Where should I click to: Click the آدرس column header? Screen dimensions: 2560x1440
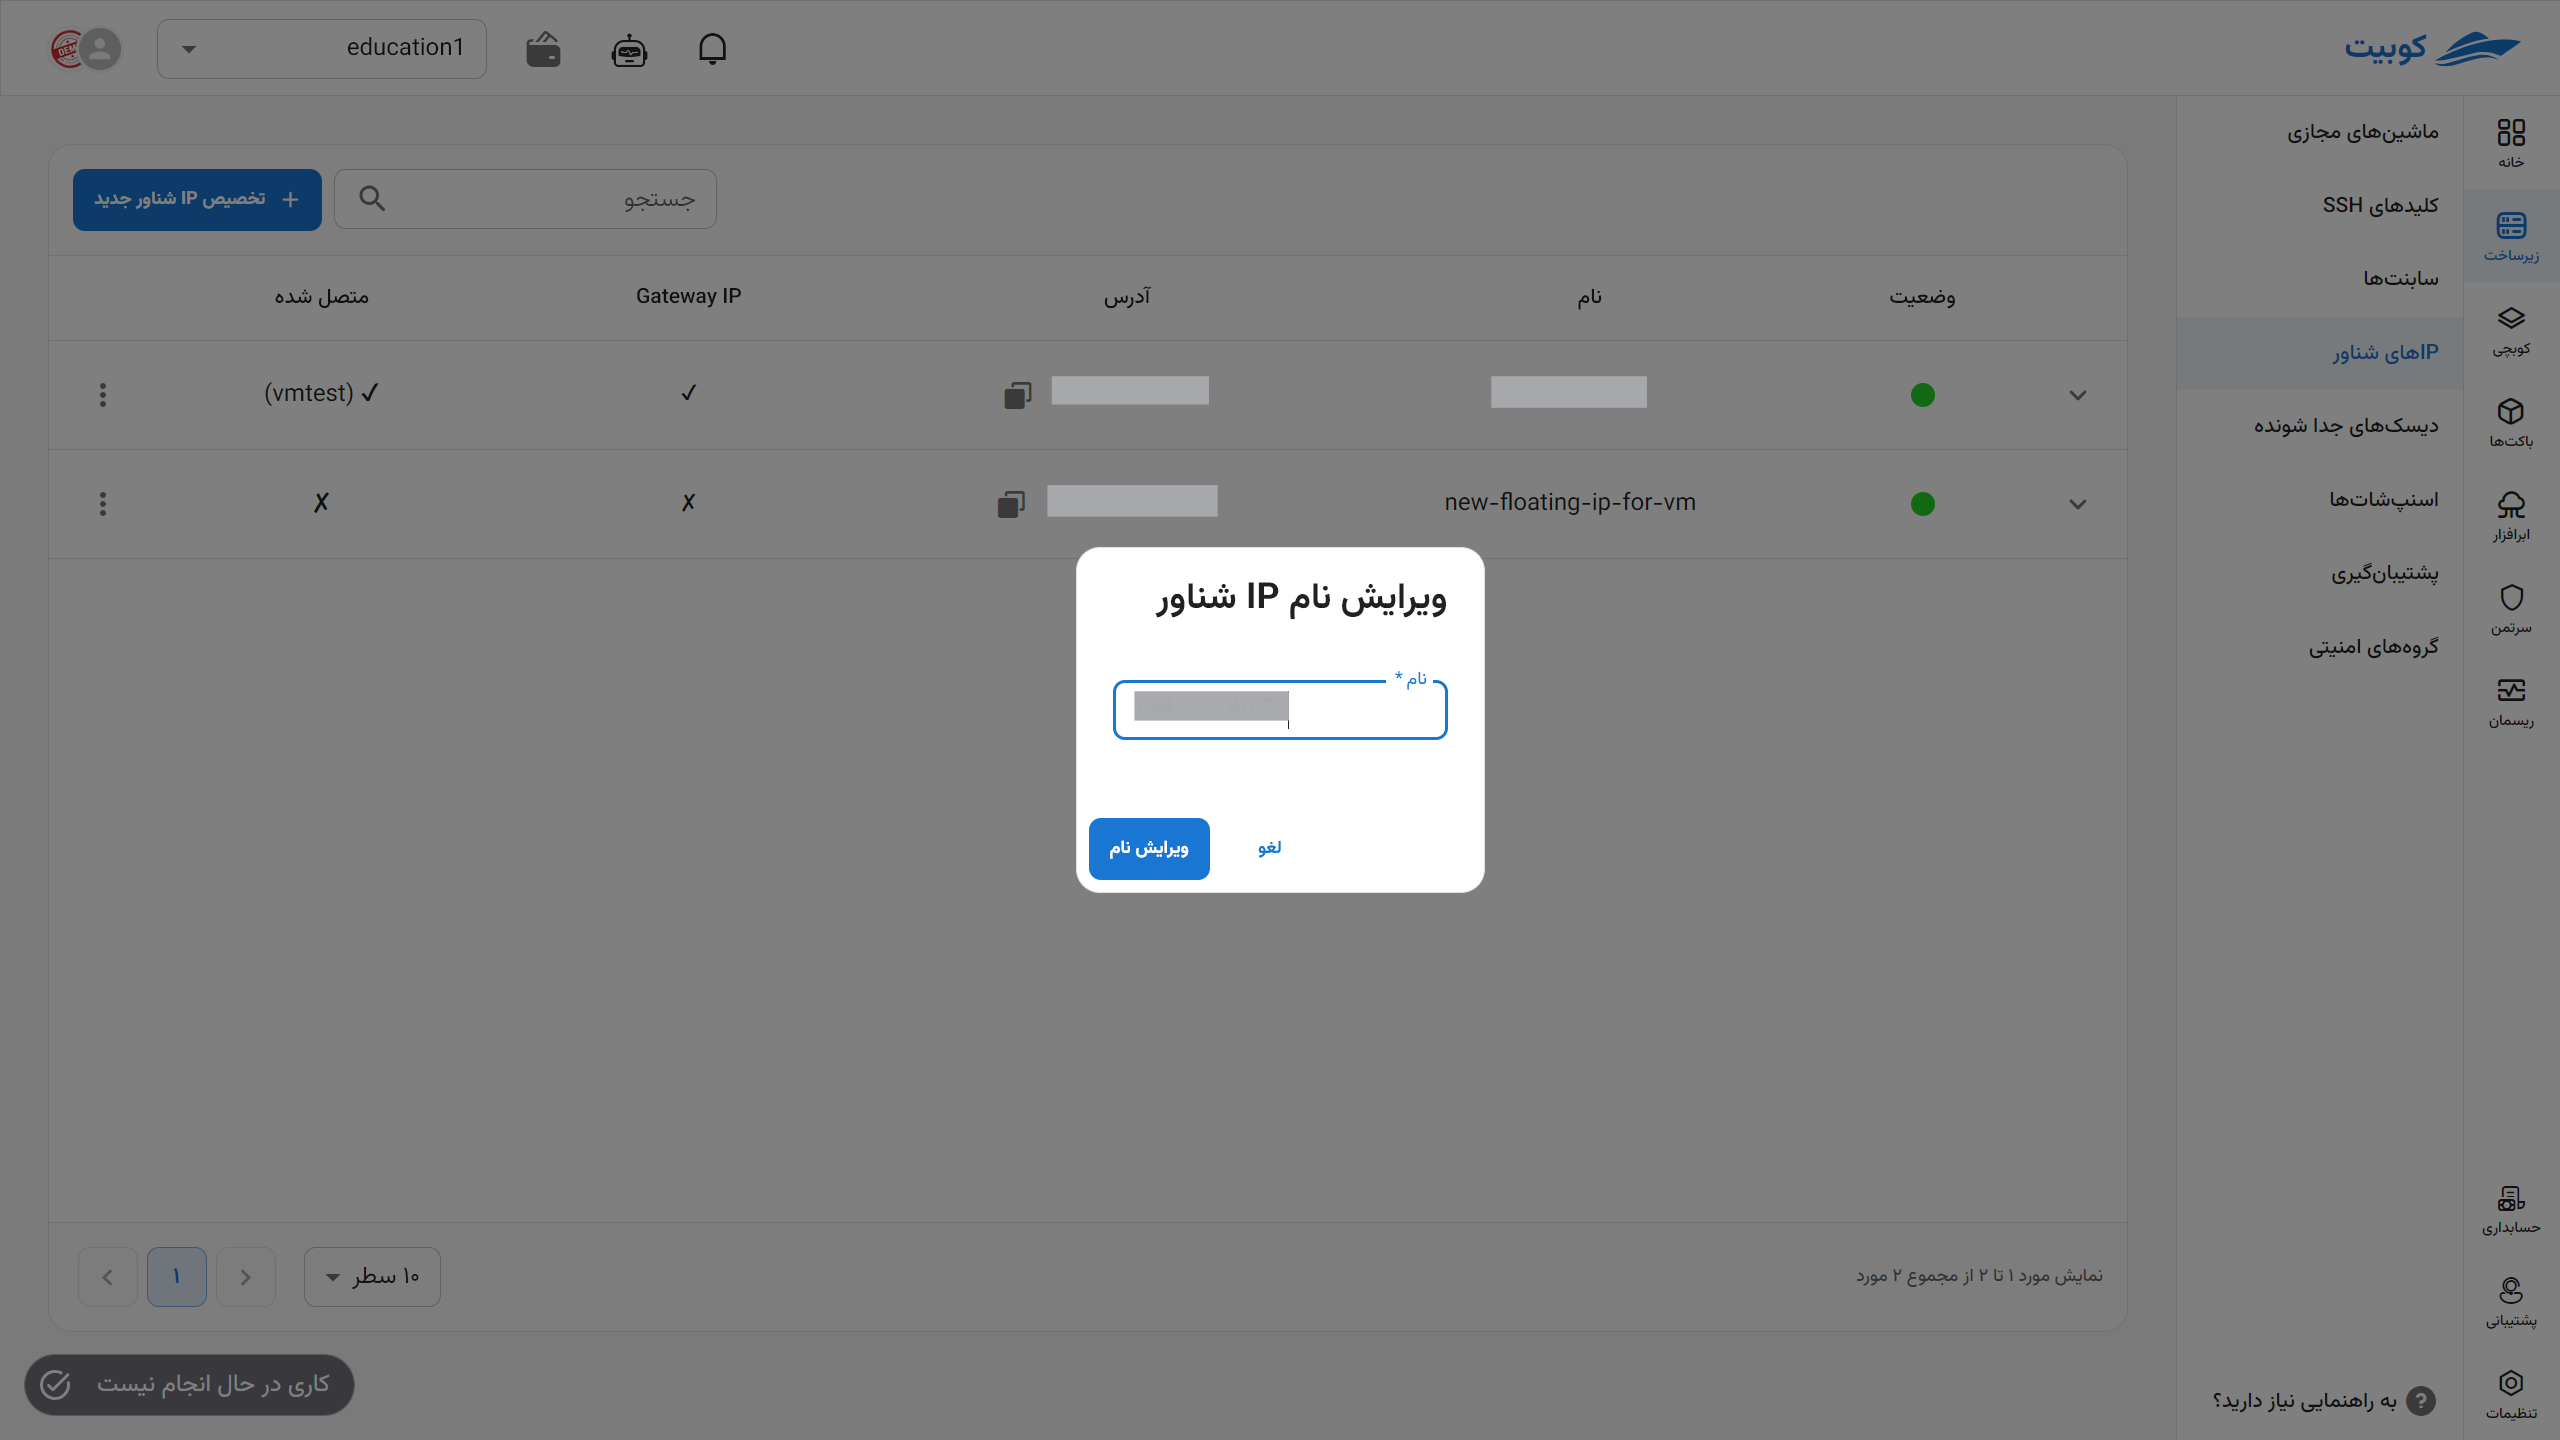pyautogui.click(x=1127, y=296)
